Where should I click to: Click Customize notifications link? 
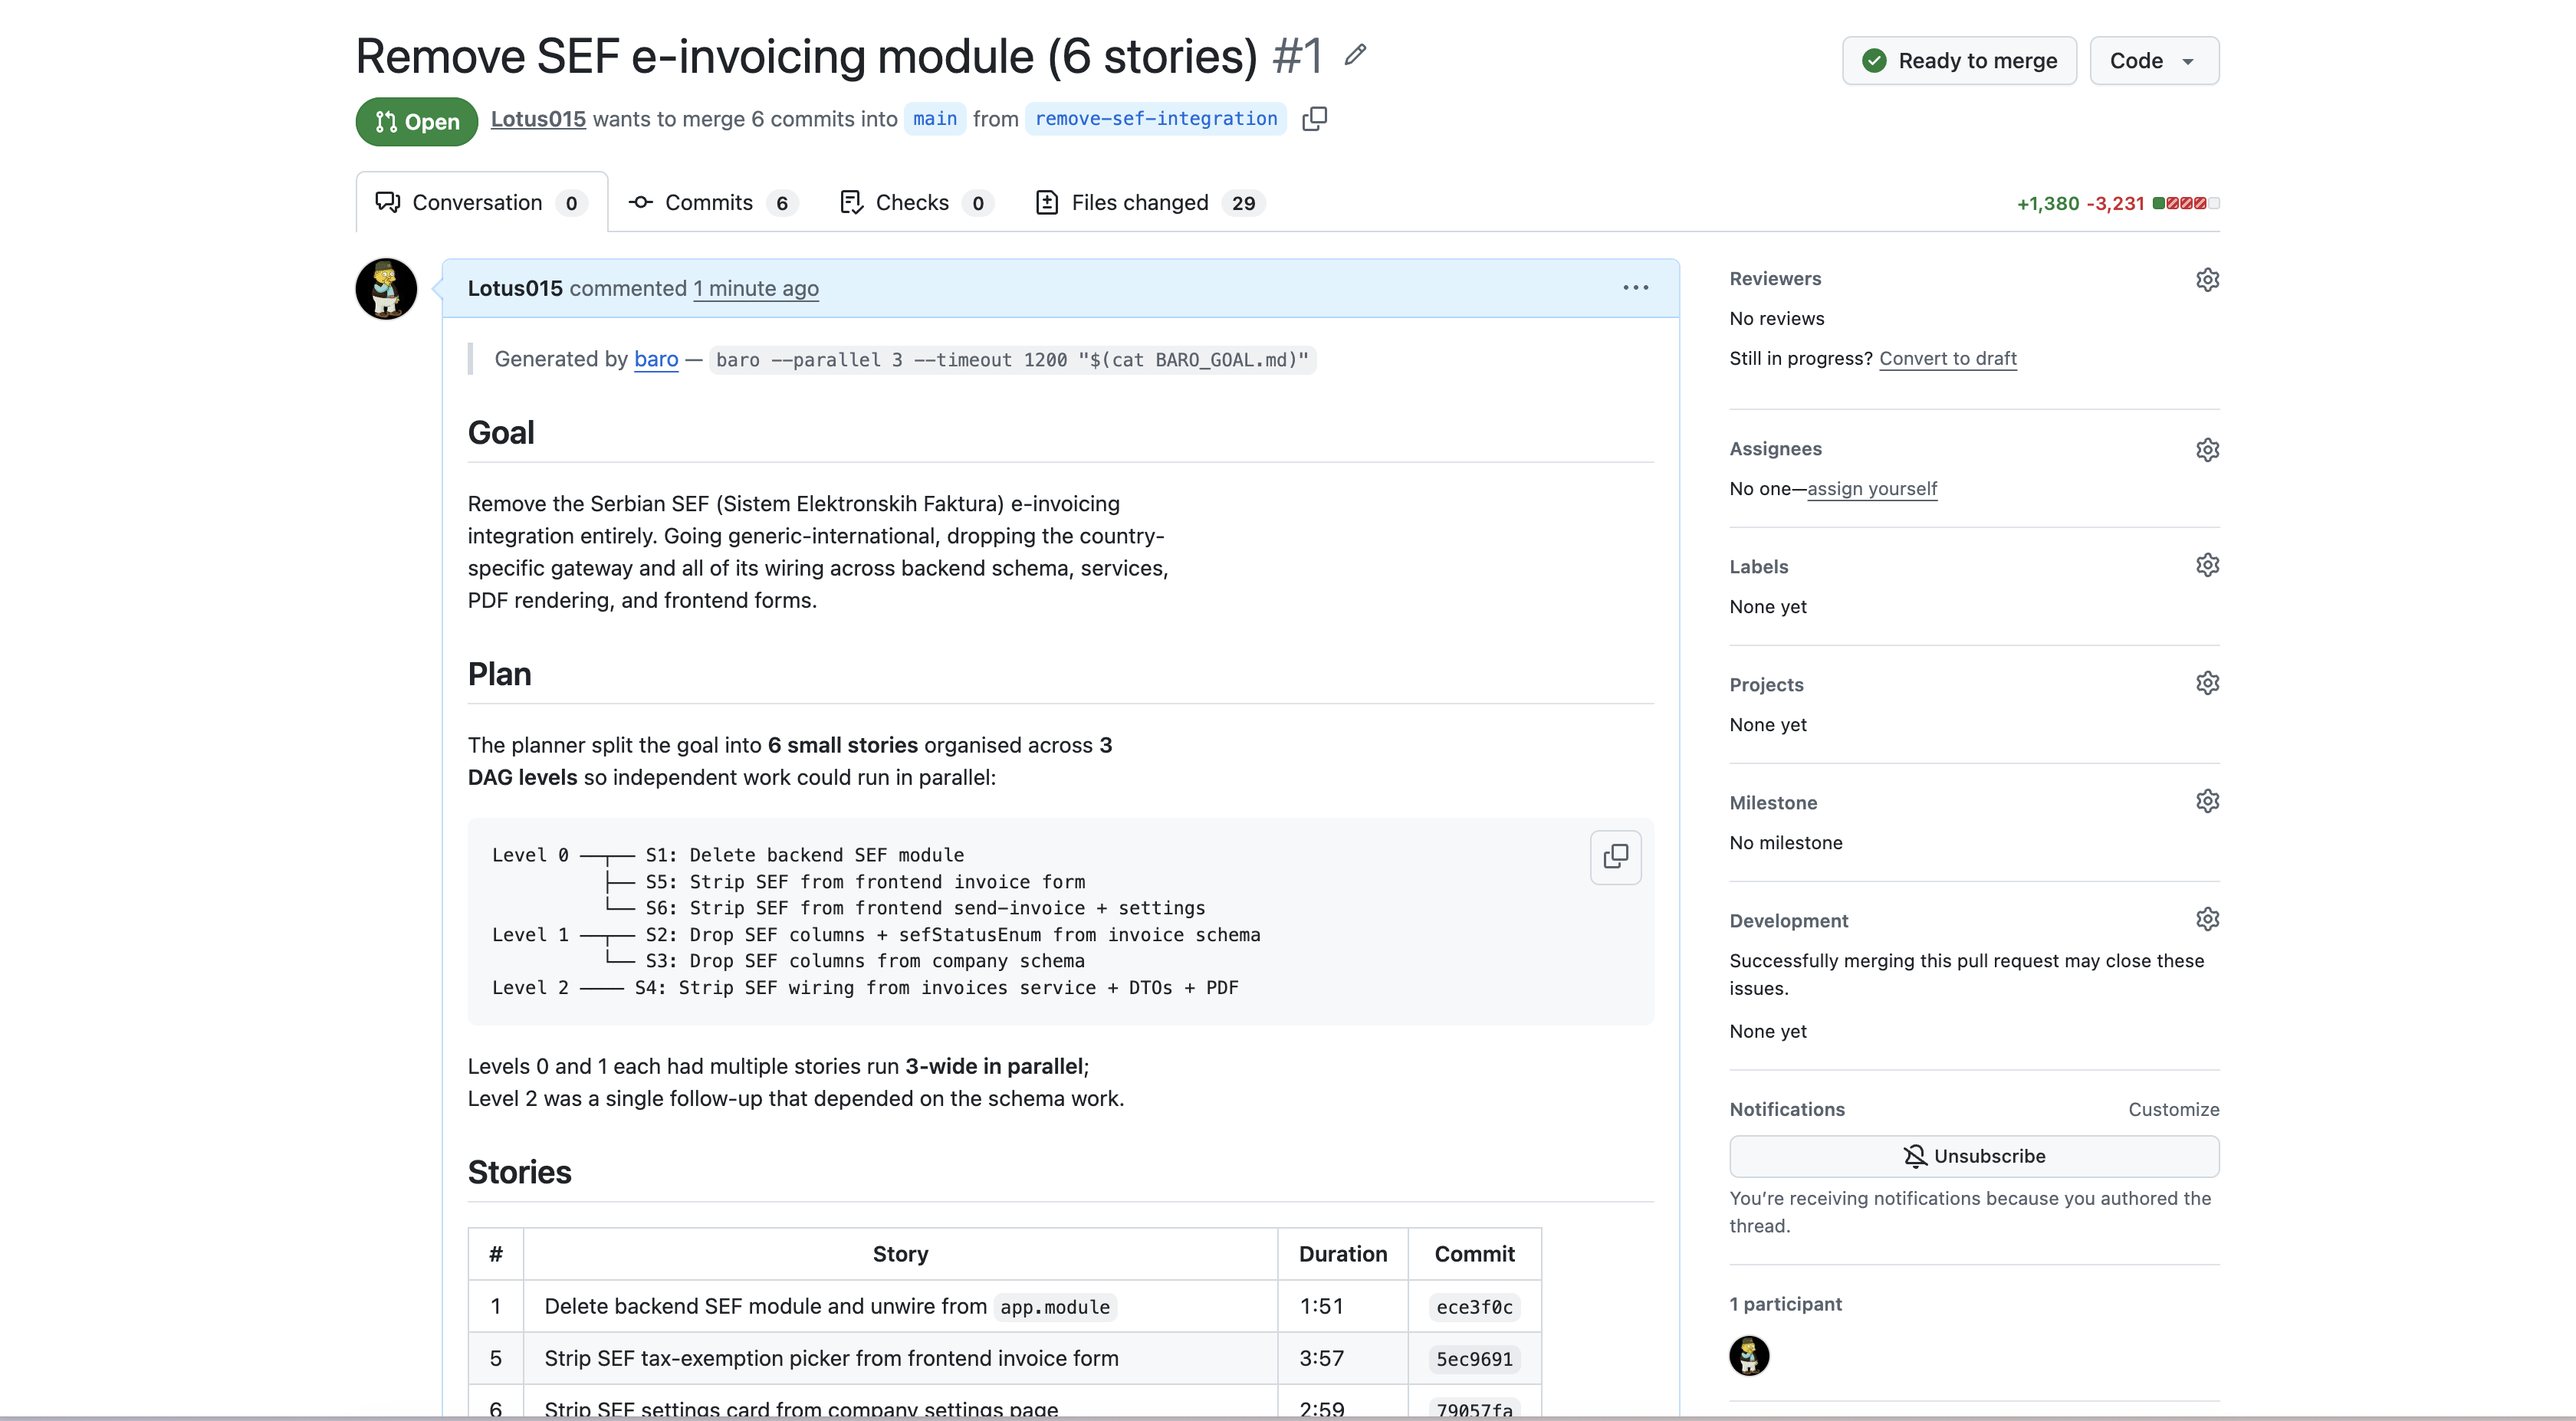[2174, 1110]
